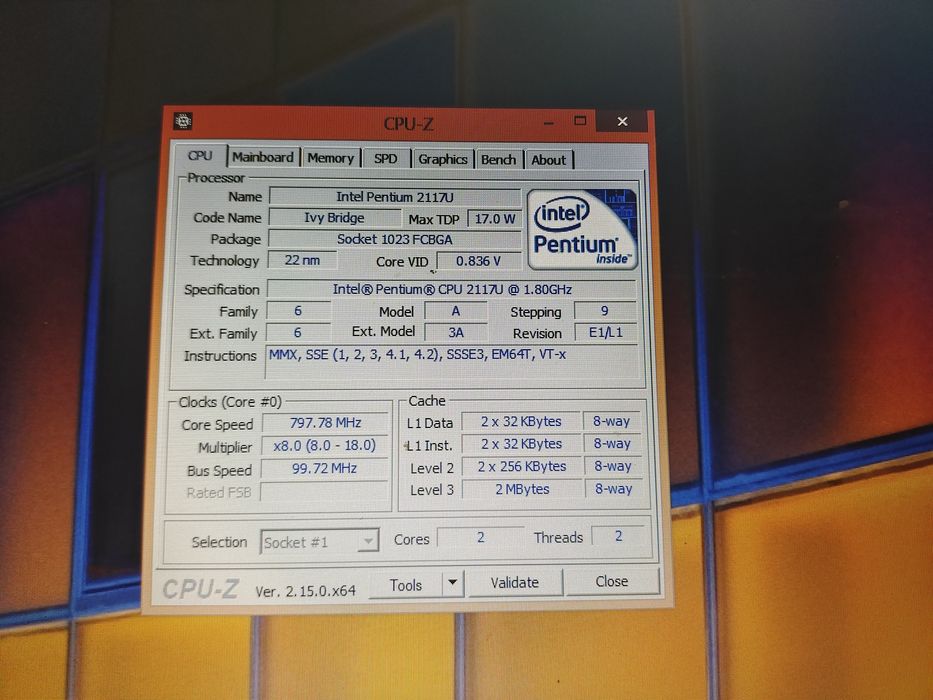Click the L1 Inst. value 2 x 32 KBytes
The image size is (933, 700).
point(521,444)
